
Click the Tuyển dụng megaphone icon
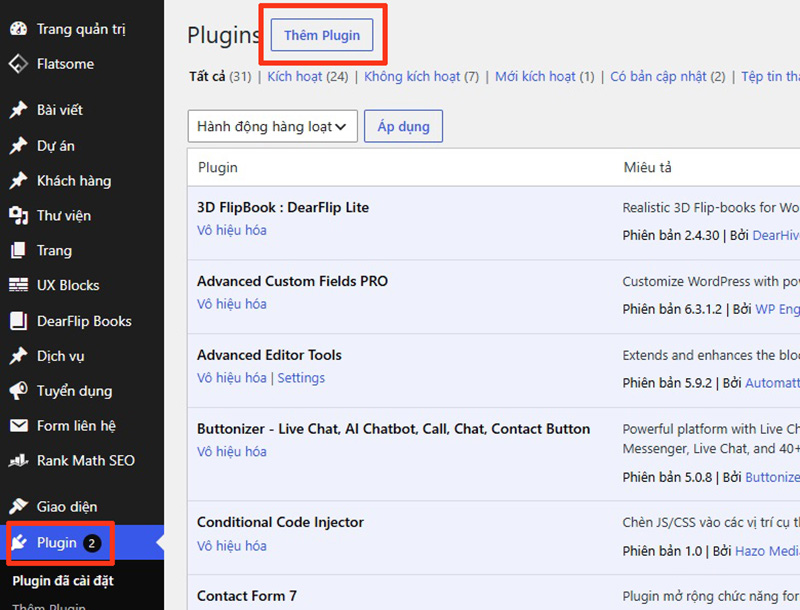18,391
